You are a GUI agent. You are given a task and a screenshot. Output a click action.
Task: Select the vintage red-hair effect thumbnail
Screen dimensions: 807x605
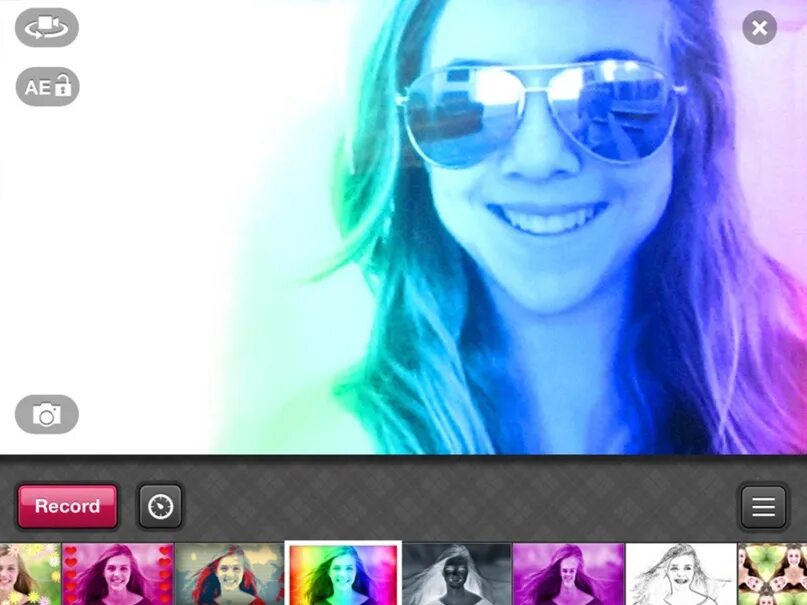230,574
